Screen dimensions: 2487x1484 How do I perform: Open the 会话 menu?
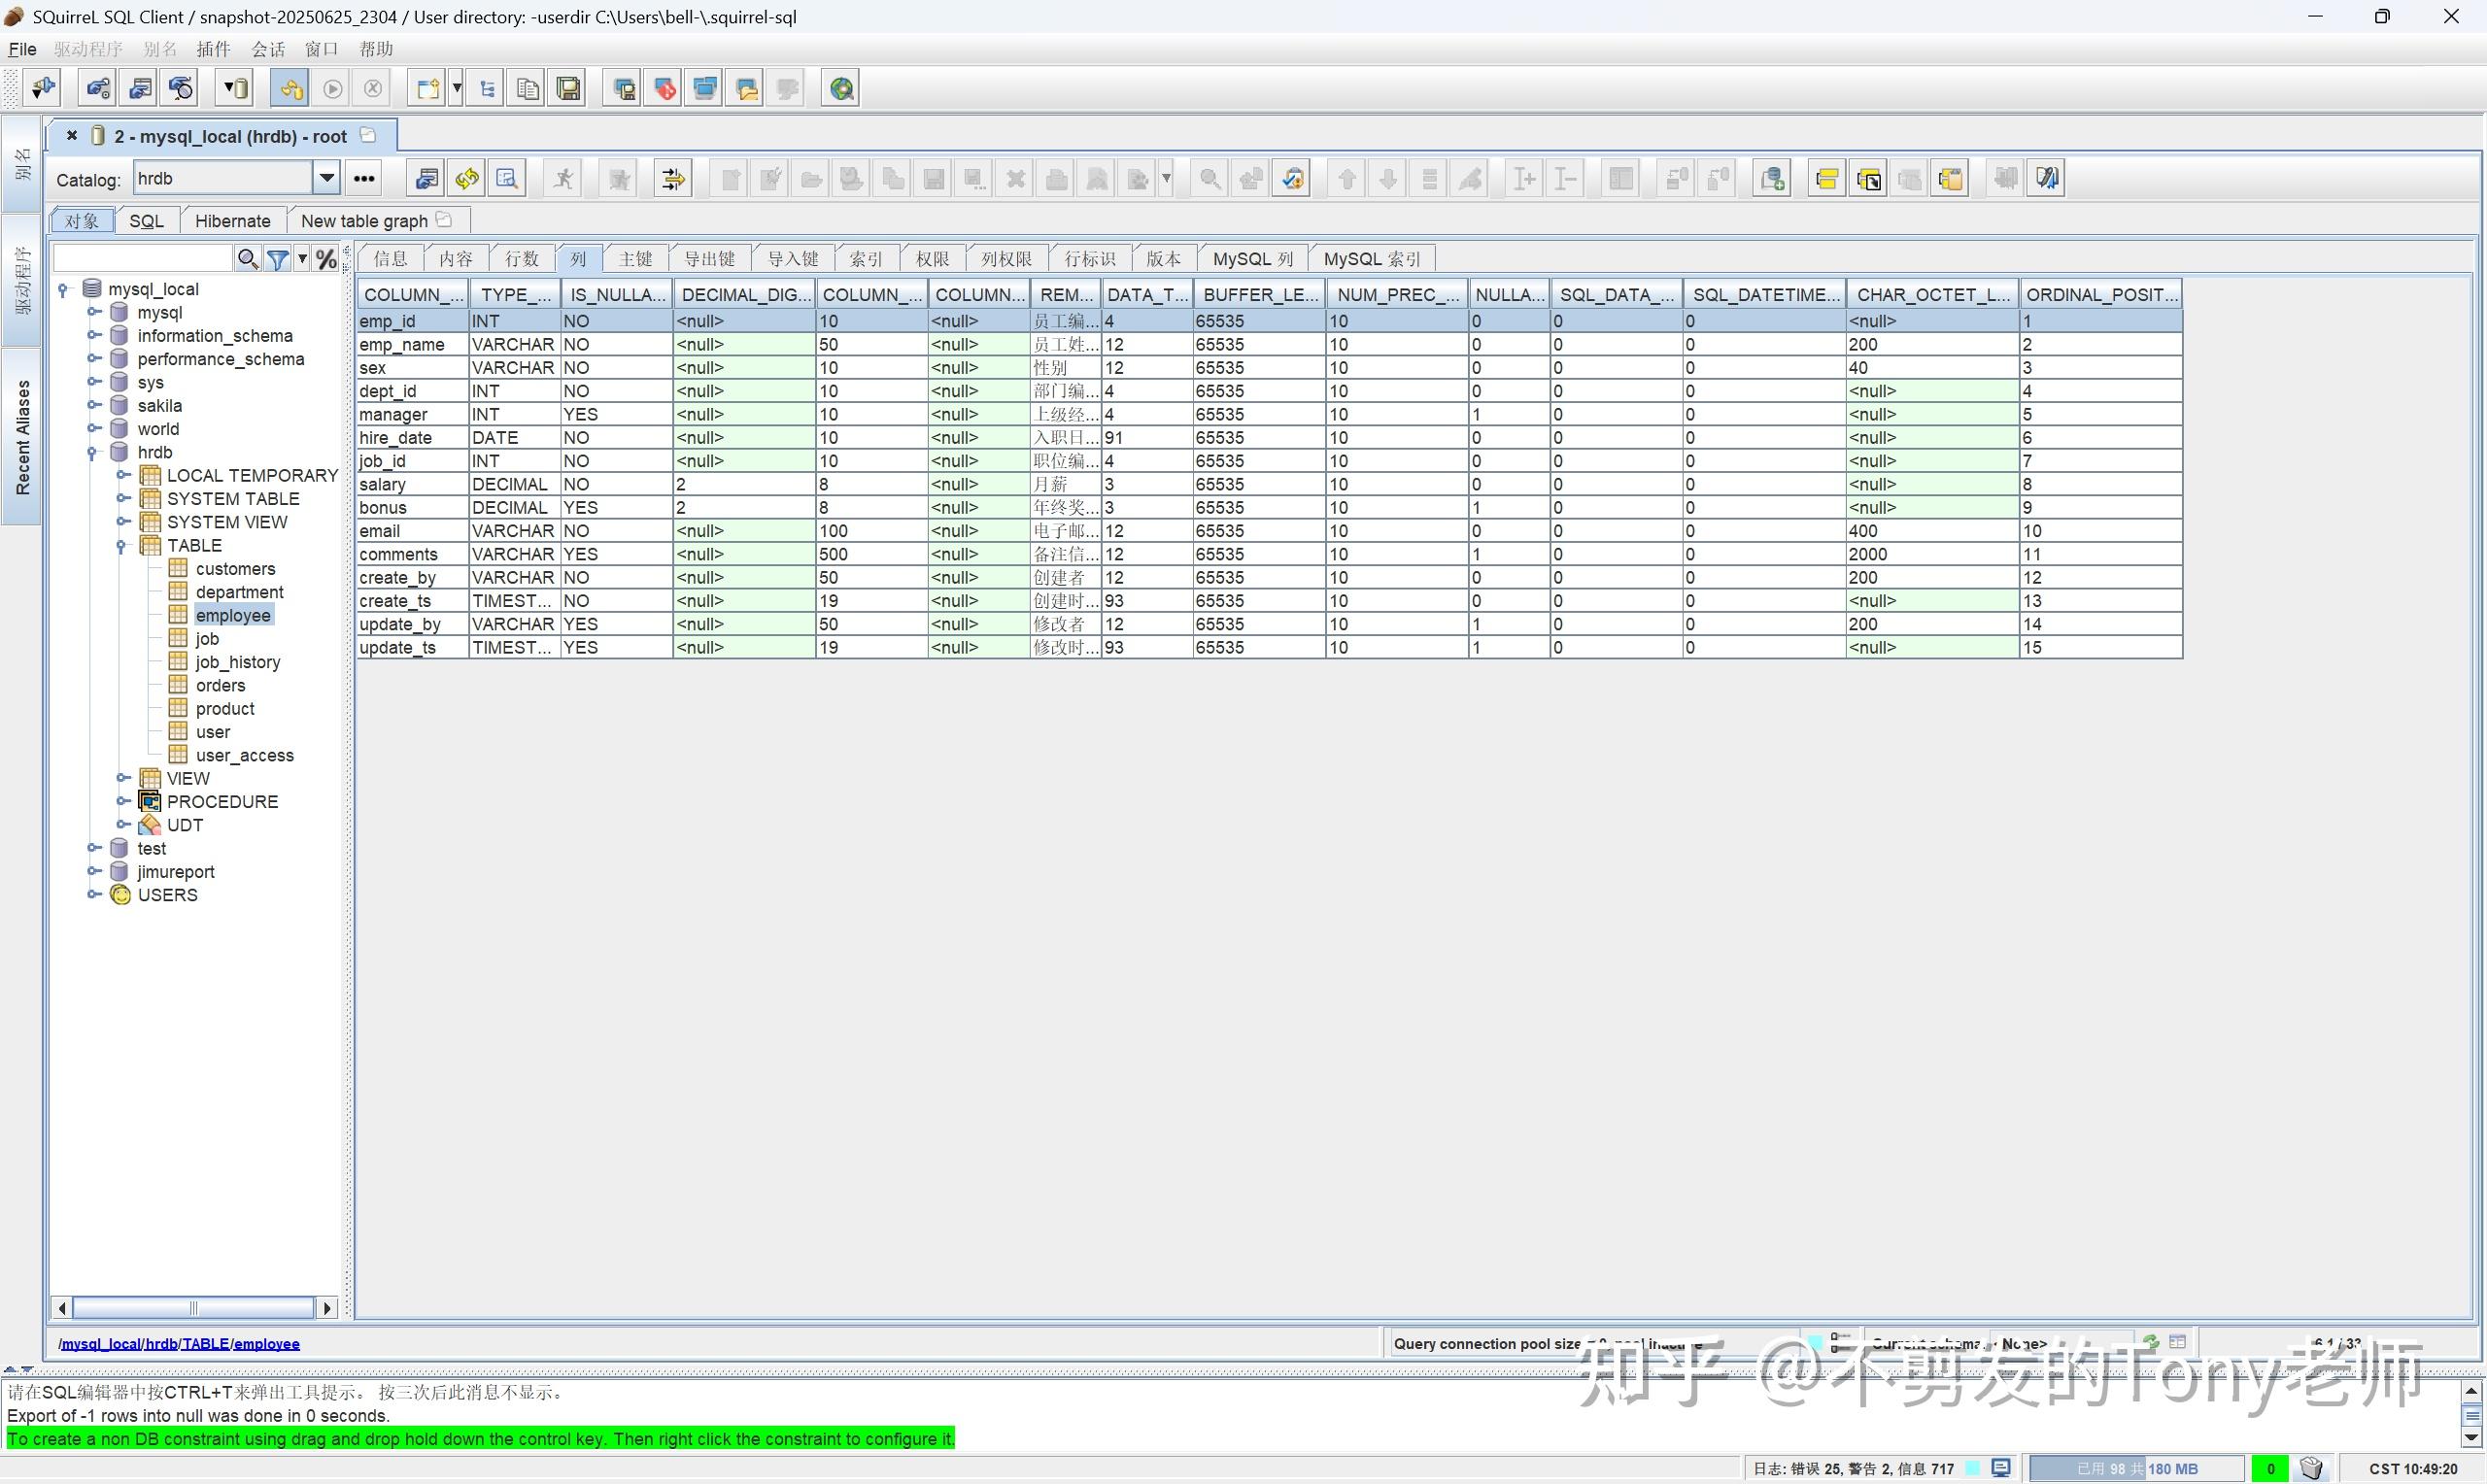[x=266, y=48]
